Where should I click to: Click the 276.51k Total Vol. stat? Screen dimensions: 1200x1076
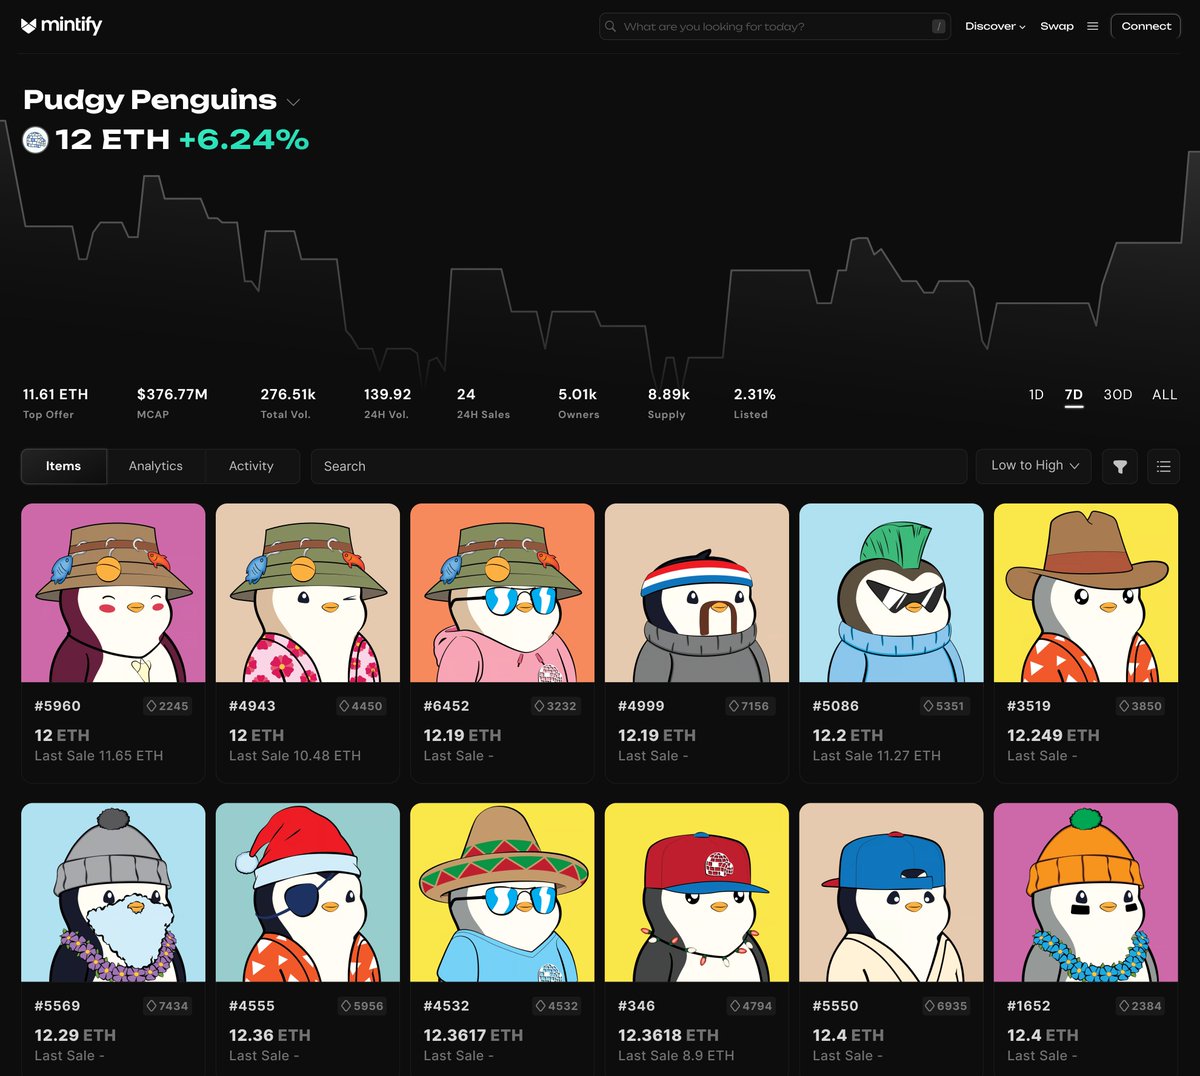tap(288, 403)
